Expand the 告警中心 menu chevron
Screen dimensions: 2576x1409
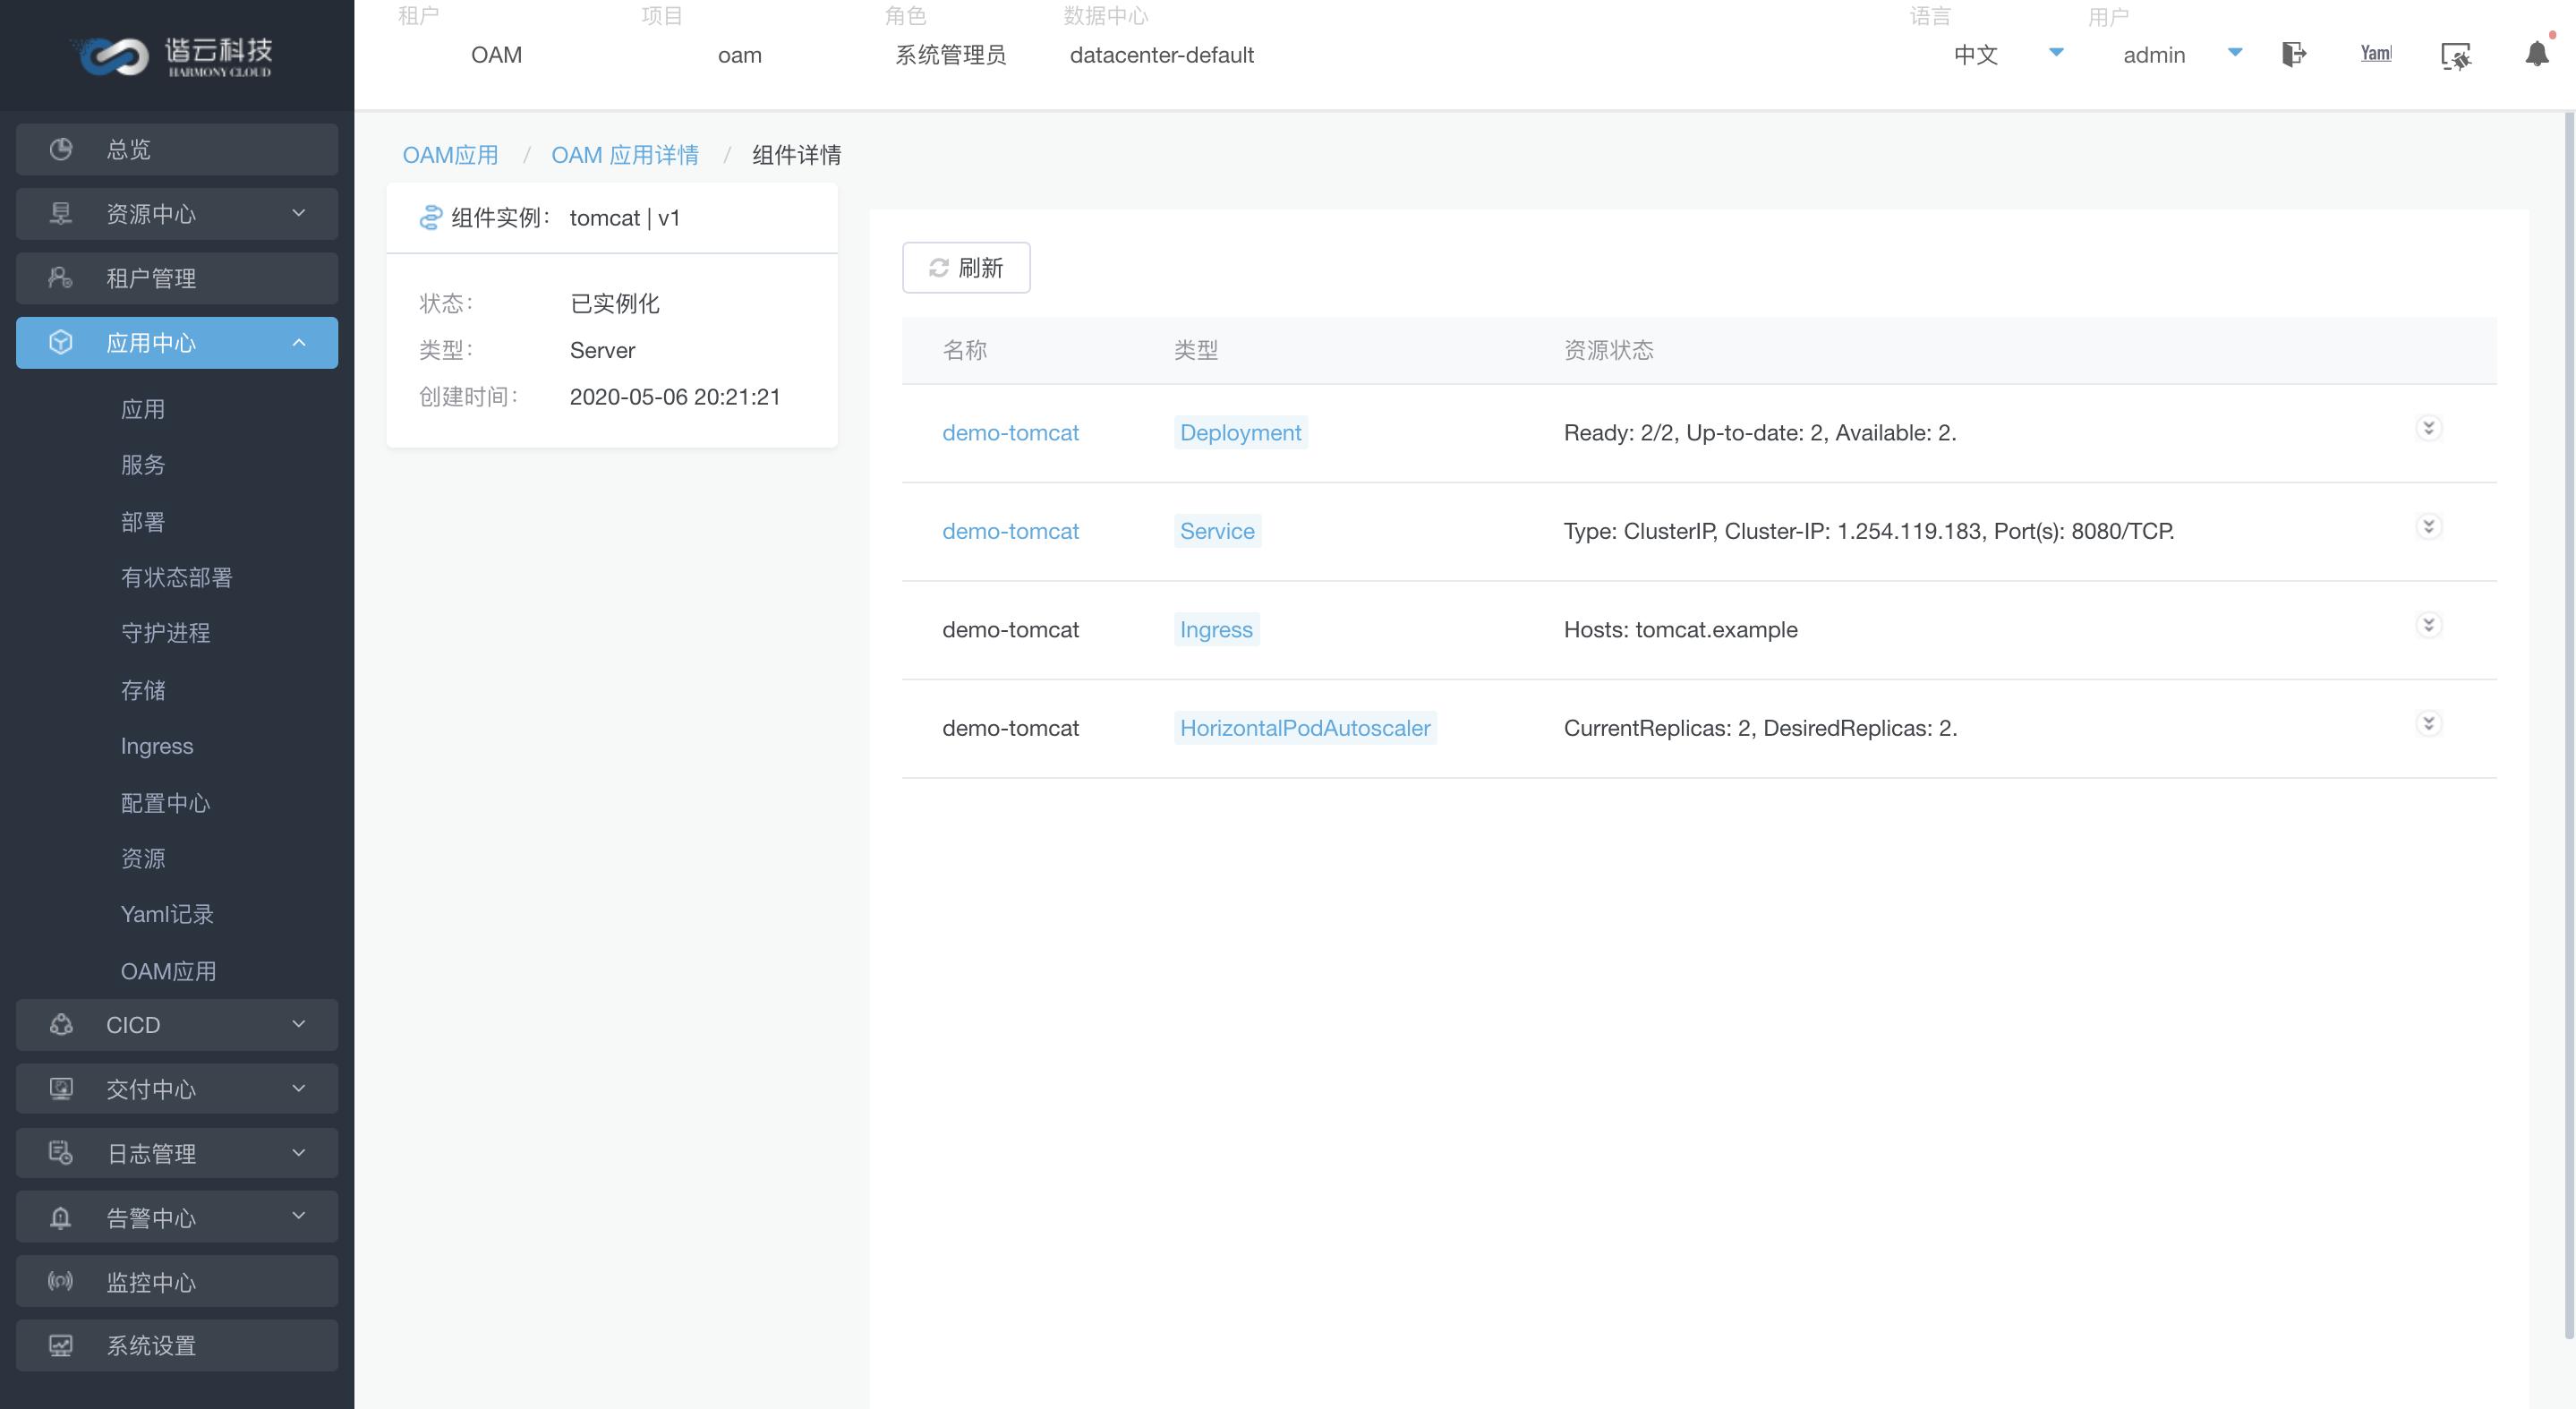[298, 1216]
